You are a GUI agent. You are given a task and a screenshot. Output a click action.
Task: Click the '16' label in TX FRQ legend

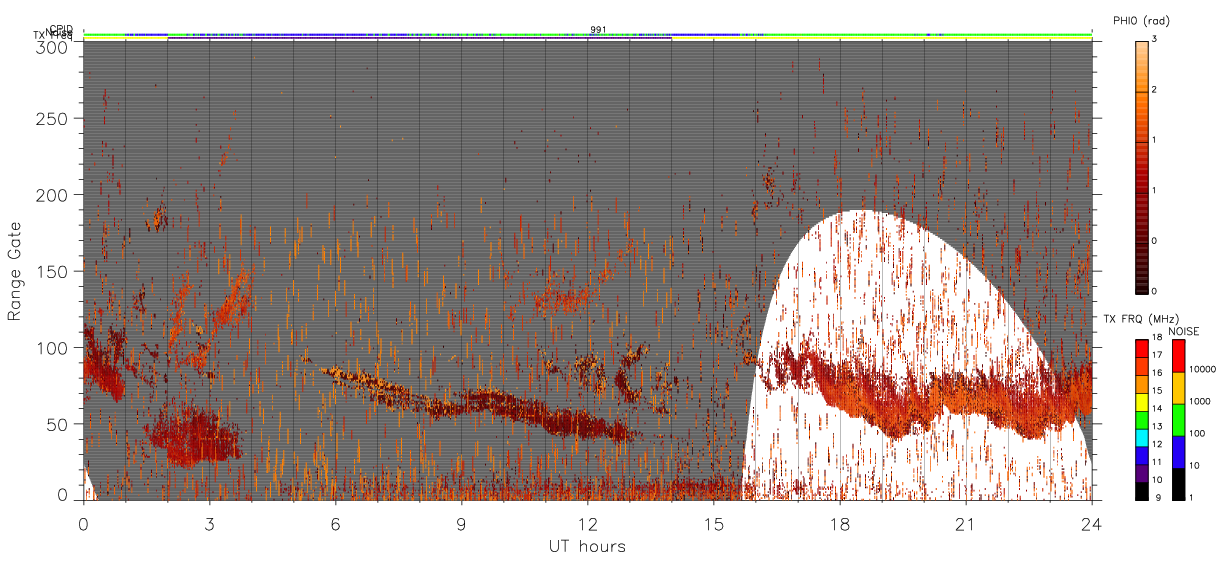click(x=1157, y=373)
